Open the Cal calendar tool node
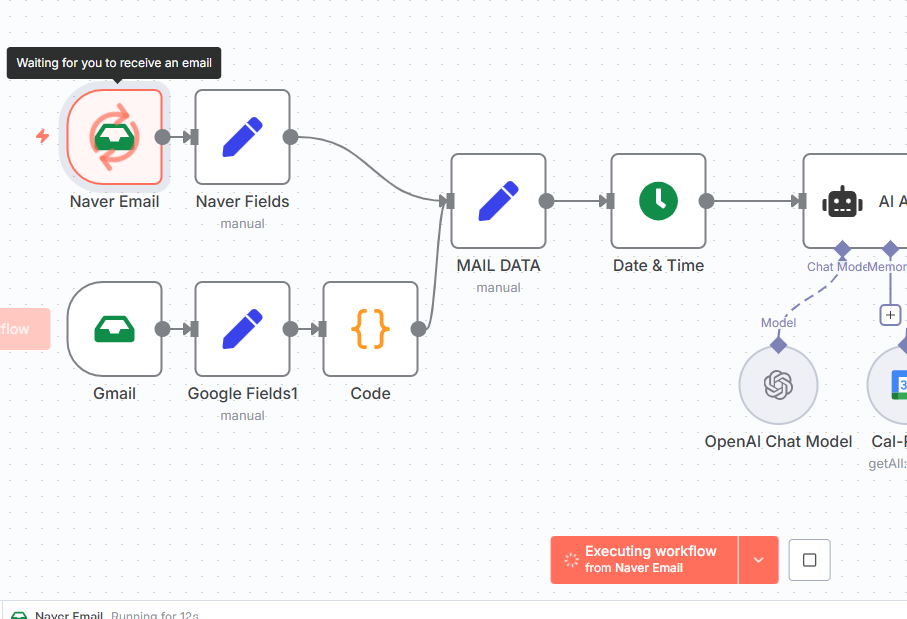907x619 pixels. click(888, 385)
